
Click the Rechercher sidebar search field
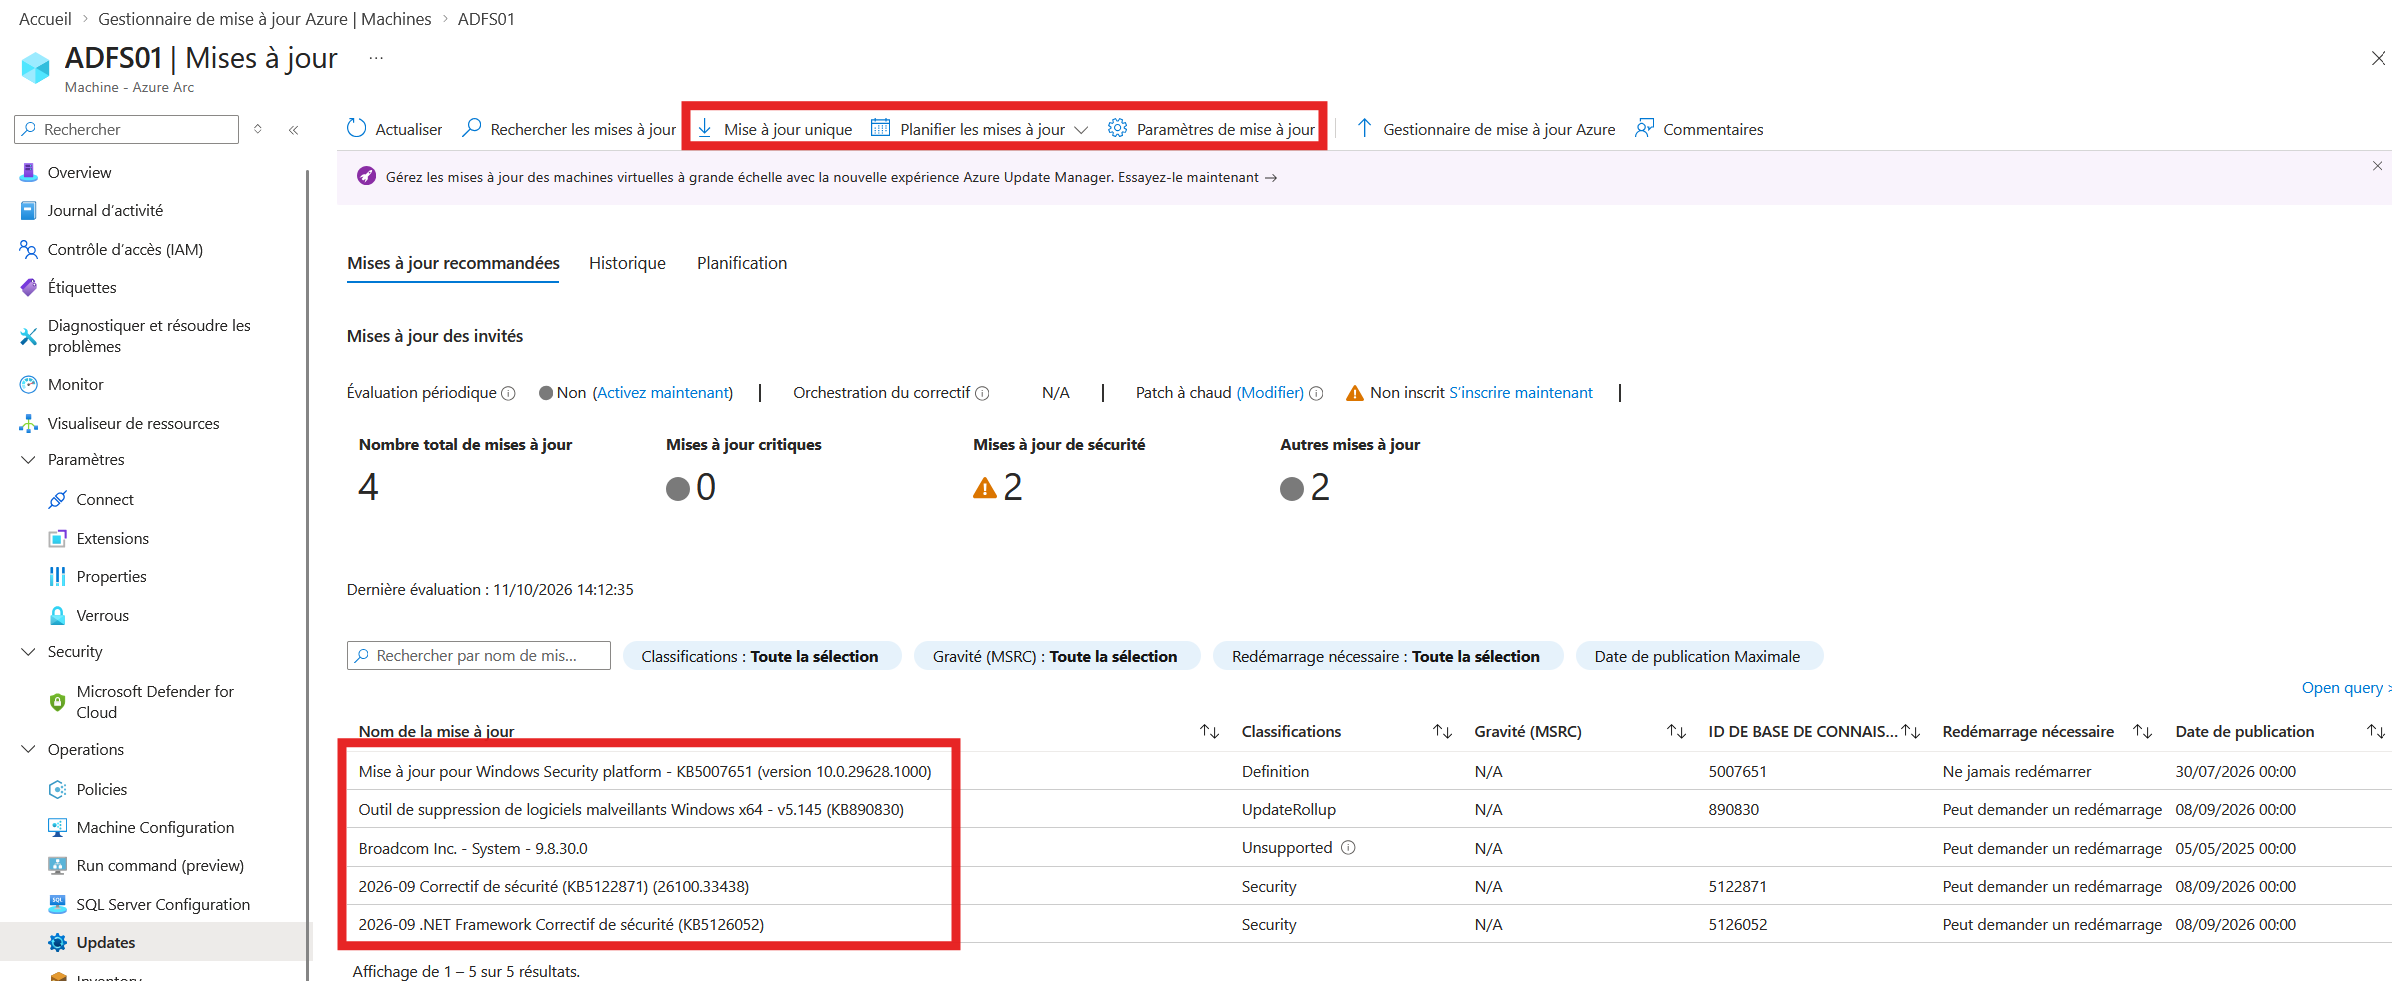coord(127,129)
